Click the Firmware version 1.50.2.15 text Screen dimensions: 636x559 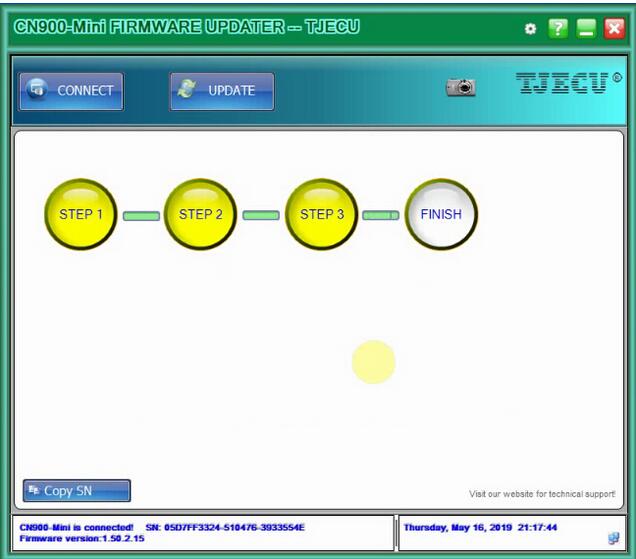82,538
